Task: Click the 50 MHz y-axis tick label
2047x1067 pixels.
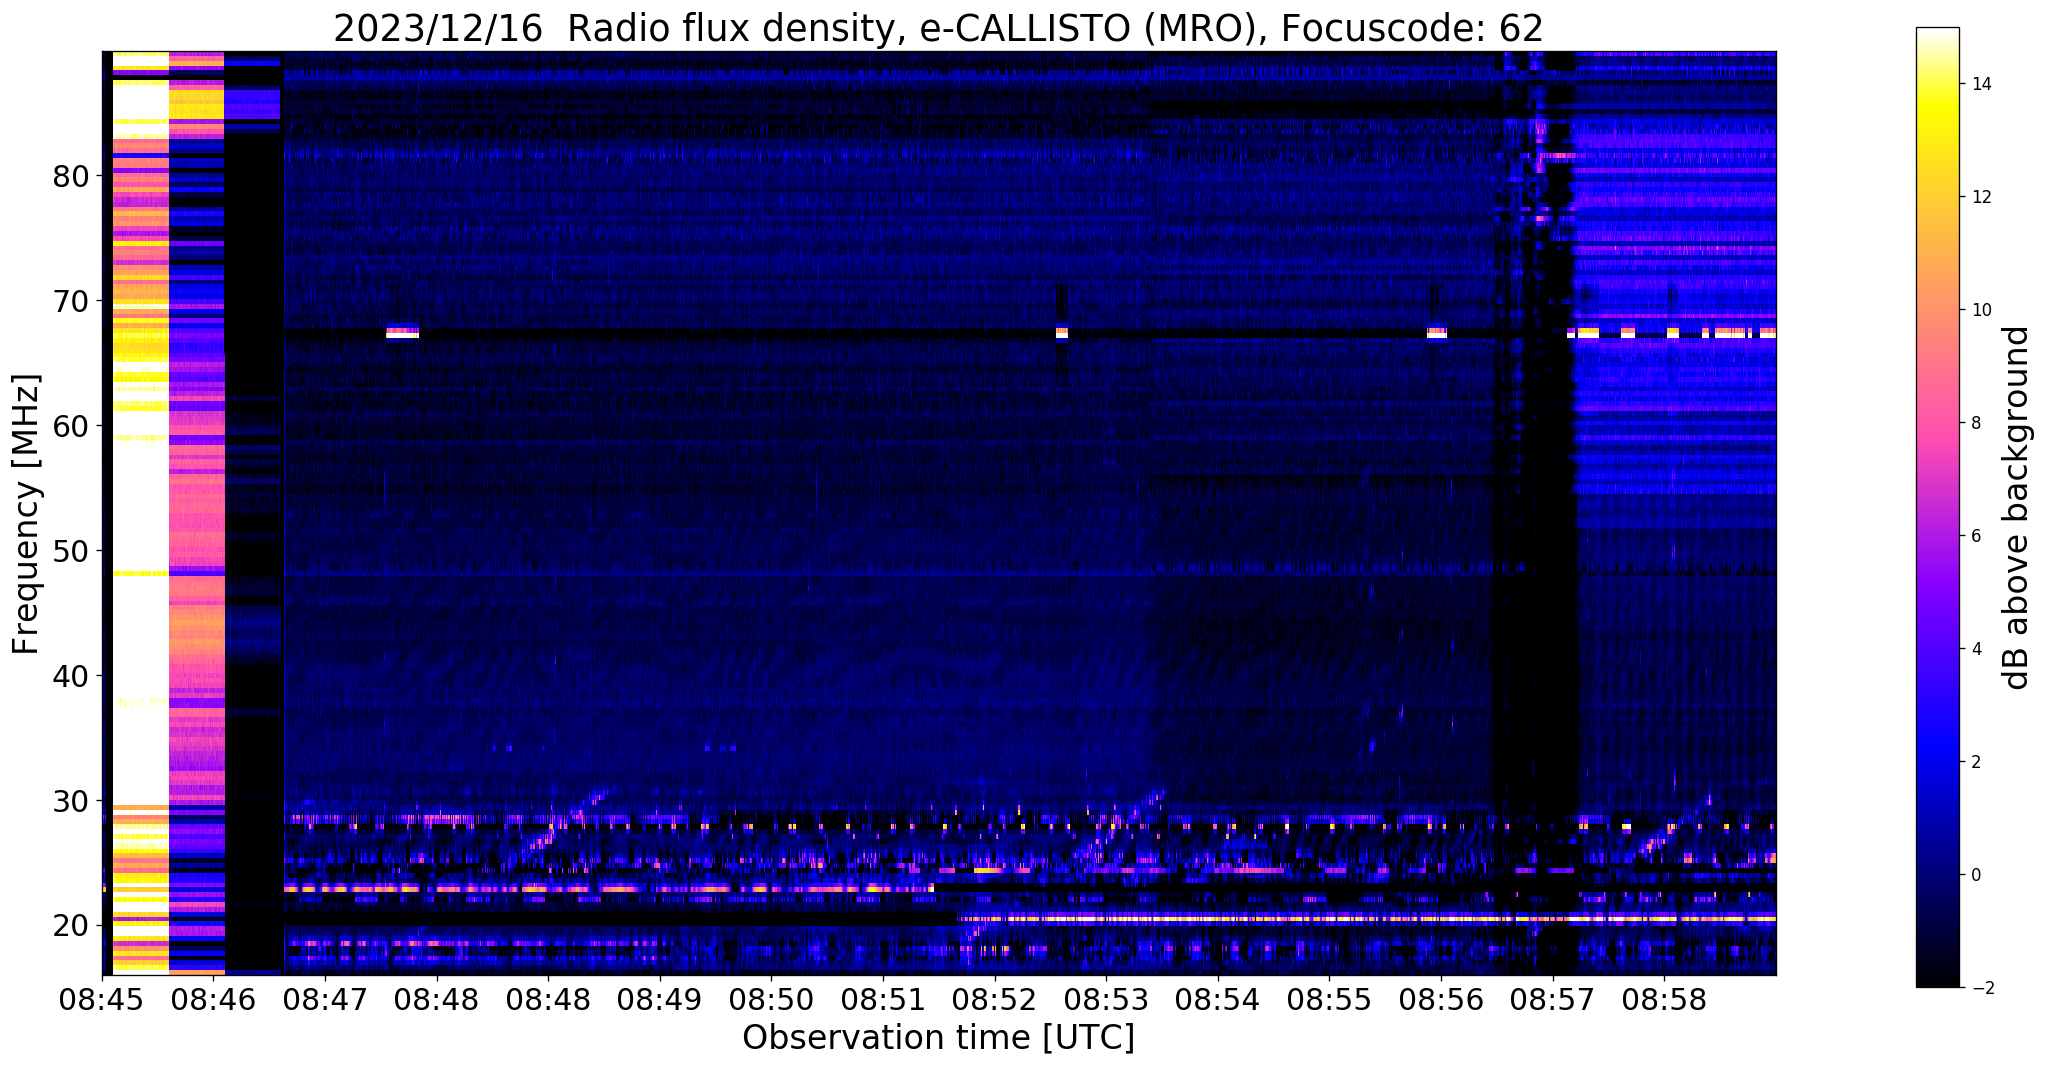Action: click(x=71, y=551)
